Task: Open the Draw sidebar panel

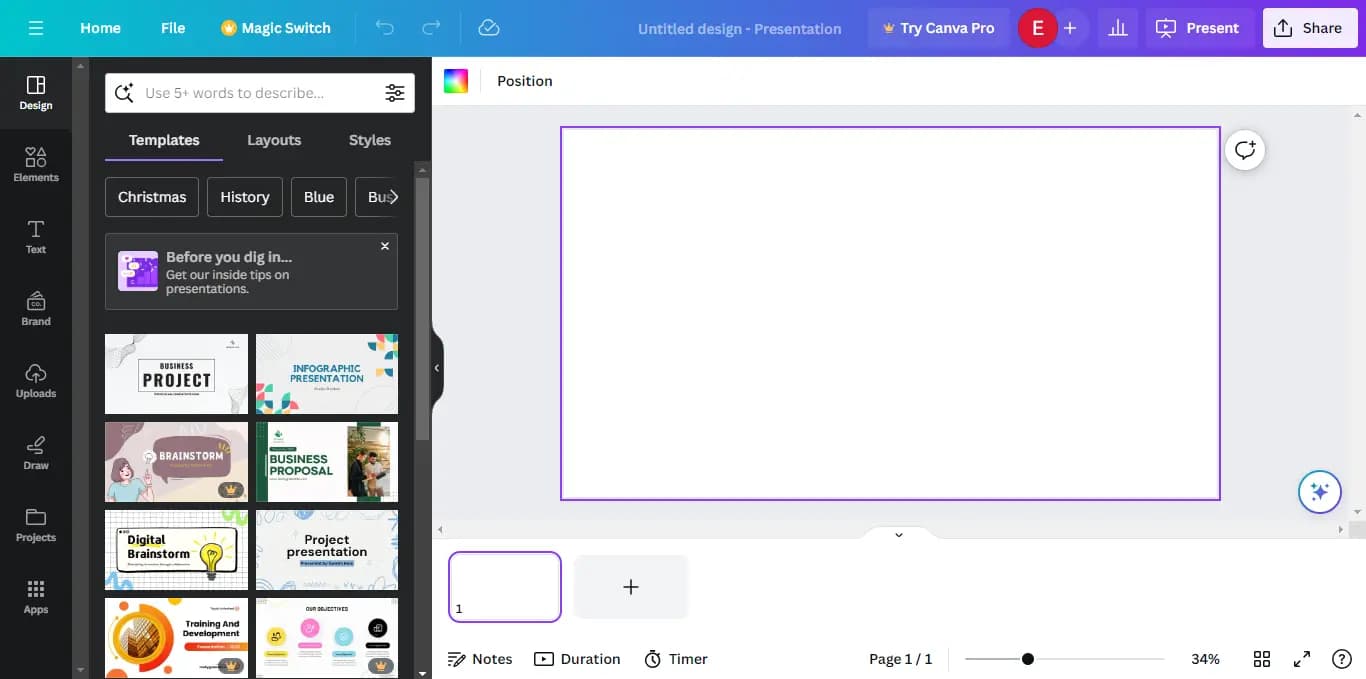Action: click(36, 453)
